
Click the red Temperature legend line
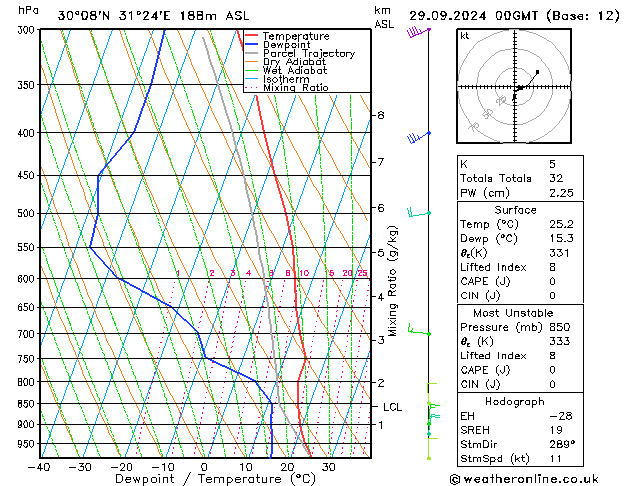click(x=251, y=36)
